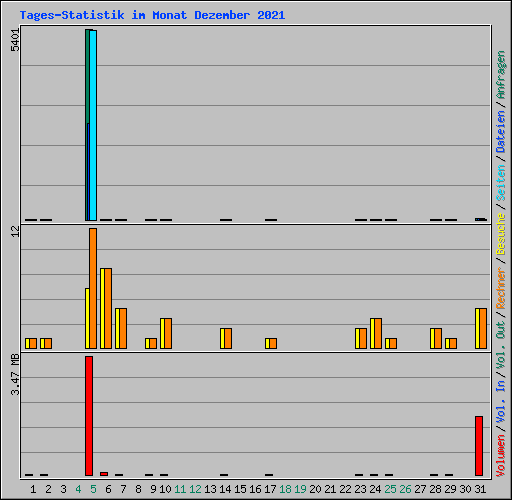Click the orange bar on day 24

coord(378,334)
